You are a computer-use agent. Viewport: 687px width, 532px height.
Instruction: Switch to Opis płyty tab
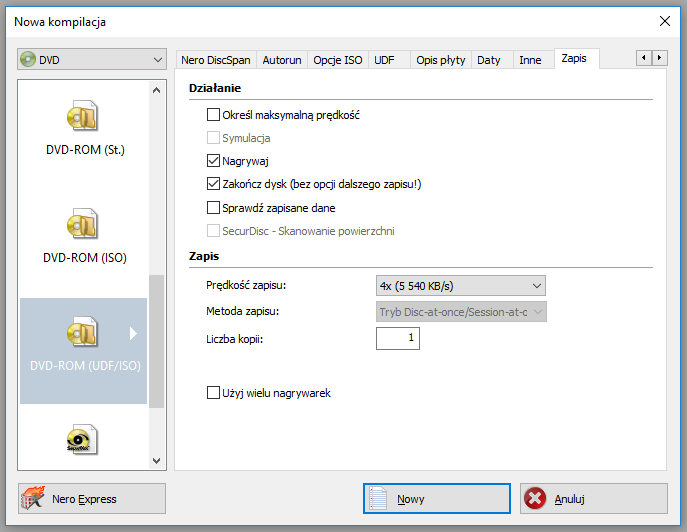[x=441, y=60]
